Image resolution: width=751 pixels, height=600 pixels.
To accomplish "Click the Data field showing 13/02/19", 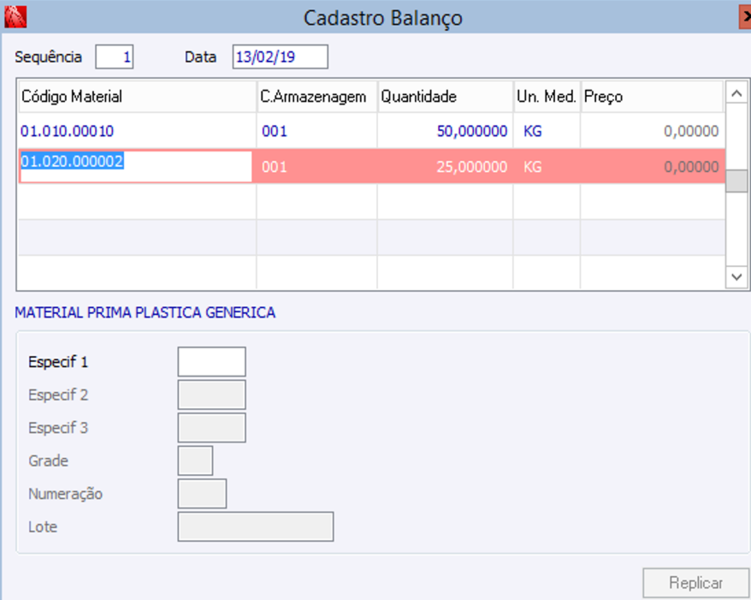I will click(x=280, y=57).
